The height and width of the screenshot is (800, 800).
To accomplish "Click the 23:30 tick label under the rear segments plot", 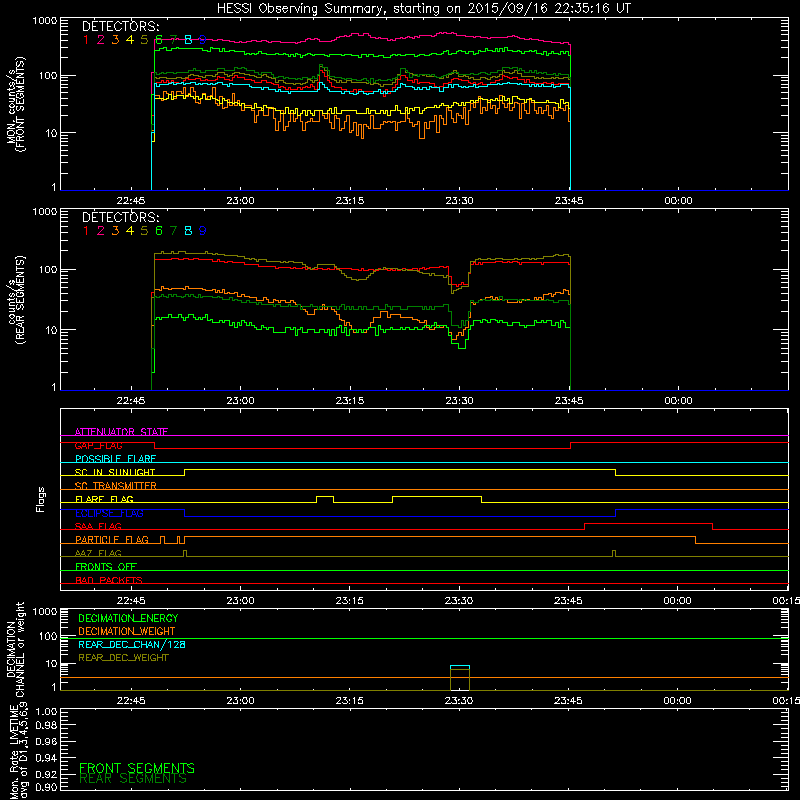I will (459, 401).
